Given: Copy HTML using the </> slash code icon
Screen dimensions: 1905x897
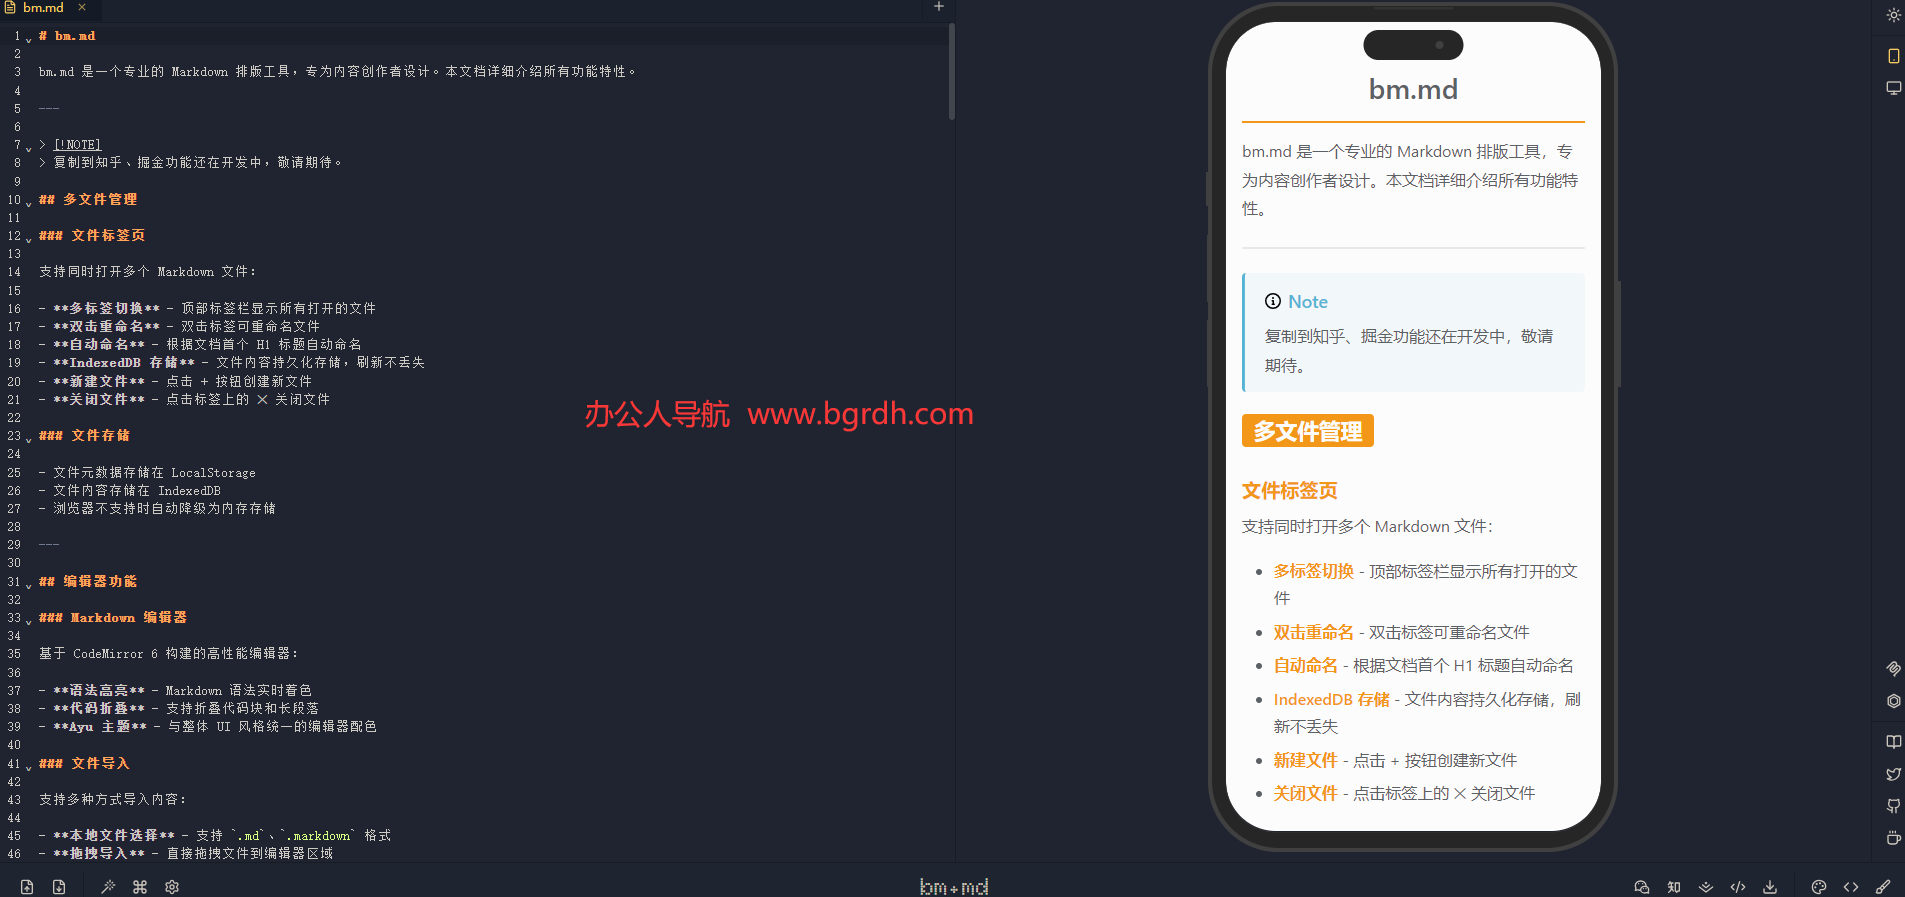Looking at the screenshot, I should pyautogui.click(x=1738, y=887).
